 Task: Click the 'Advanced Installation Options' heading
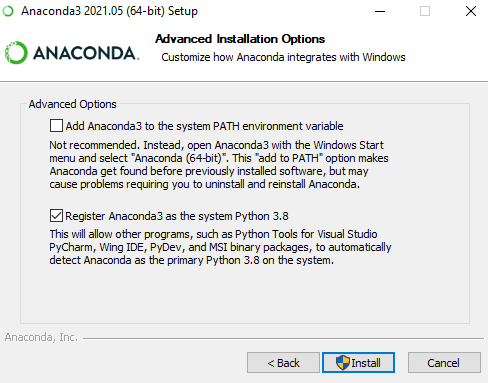240,39
